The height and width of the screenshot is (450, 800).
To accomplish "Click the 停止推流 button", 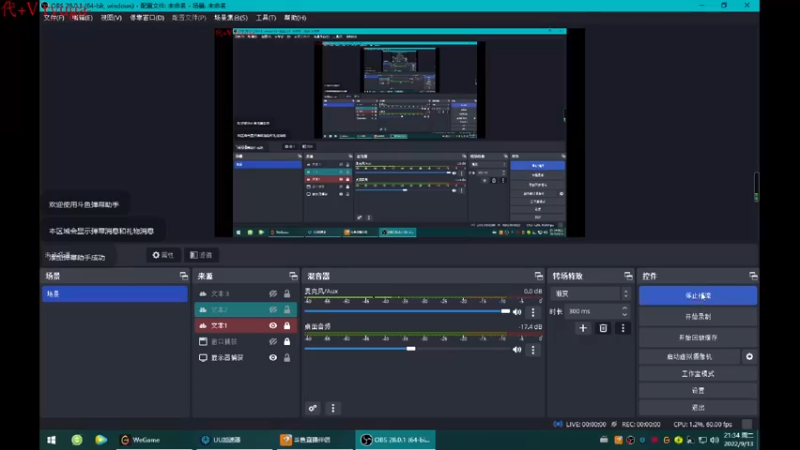I will 698,295.
